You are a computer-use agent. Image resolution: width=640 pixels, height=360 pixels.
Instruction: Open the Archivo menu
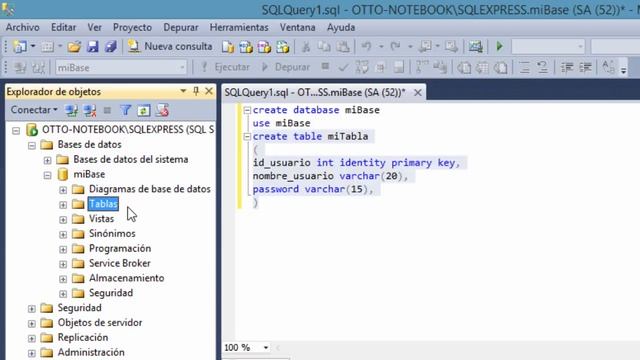tap(22, 27)
